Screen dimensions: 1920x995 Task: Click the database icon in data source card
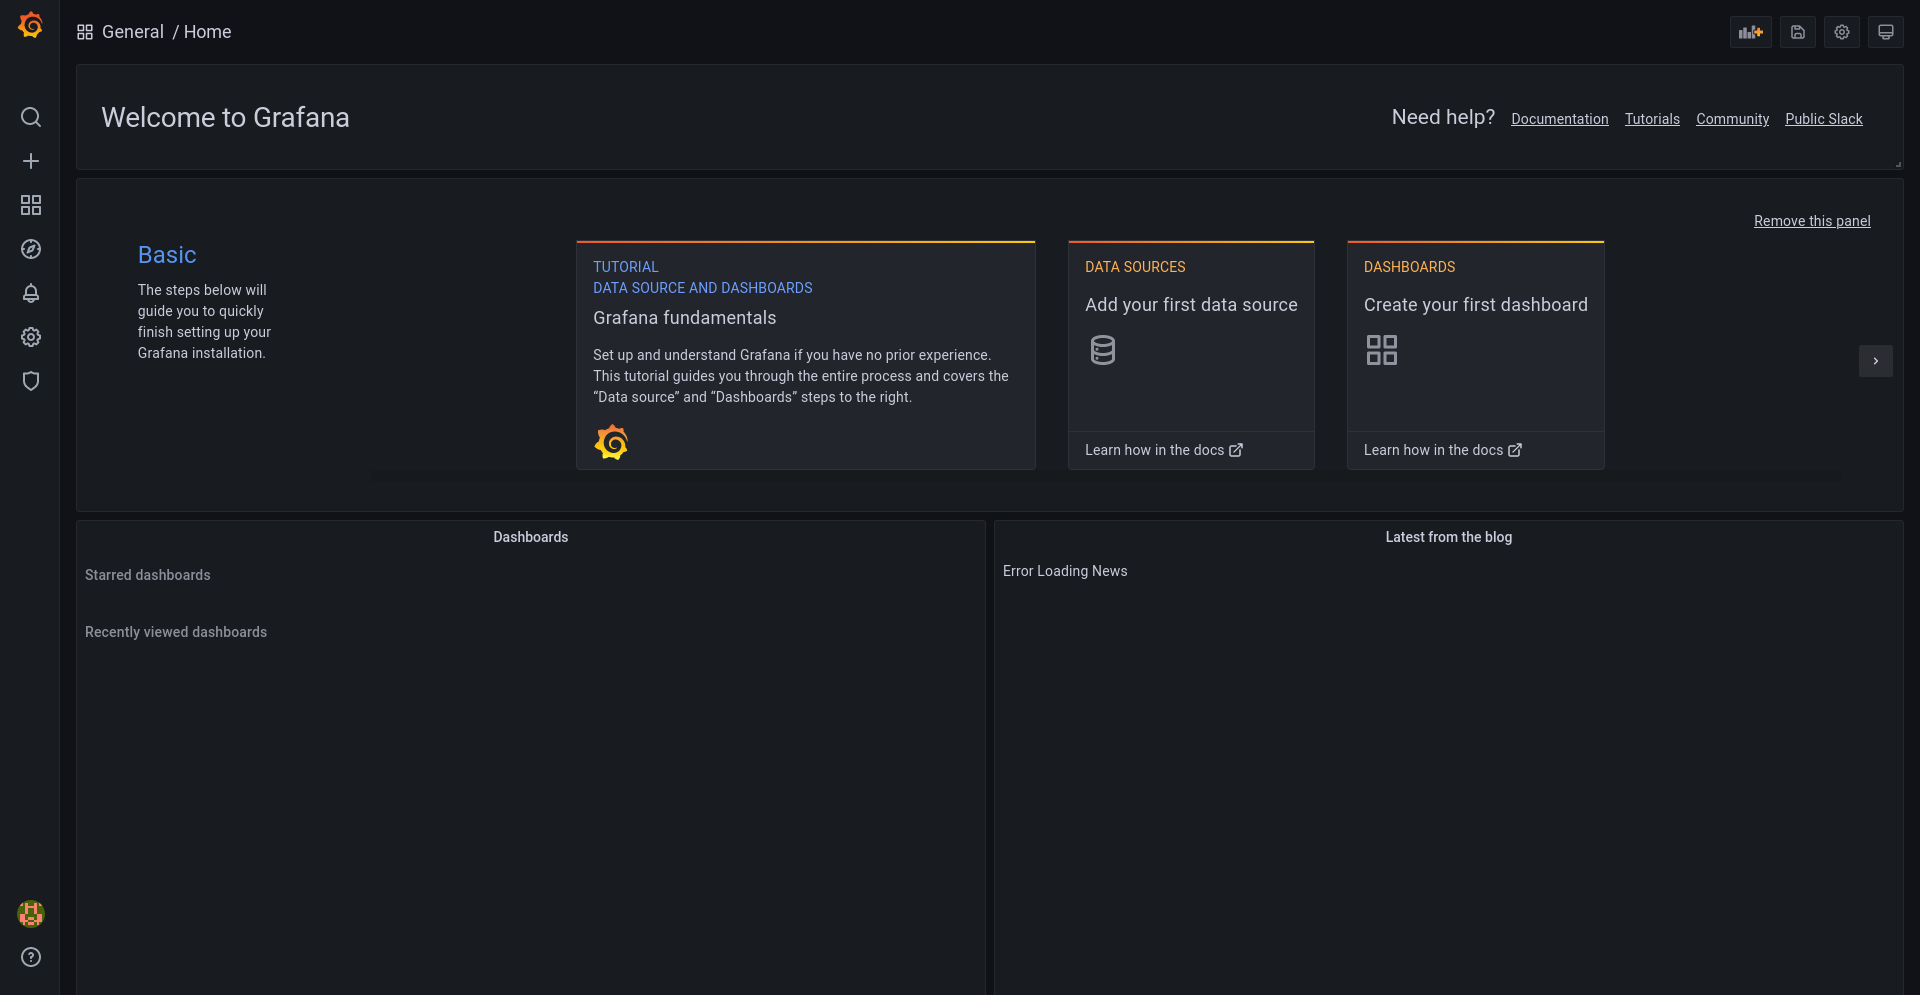(1102, 350)
